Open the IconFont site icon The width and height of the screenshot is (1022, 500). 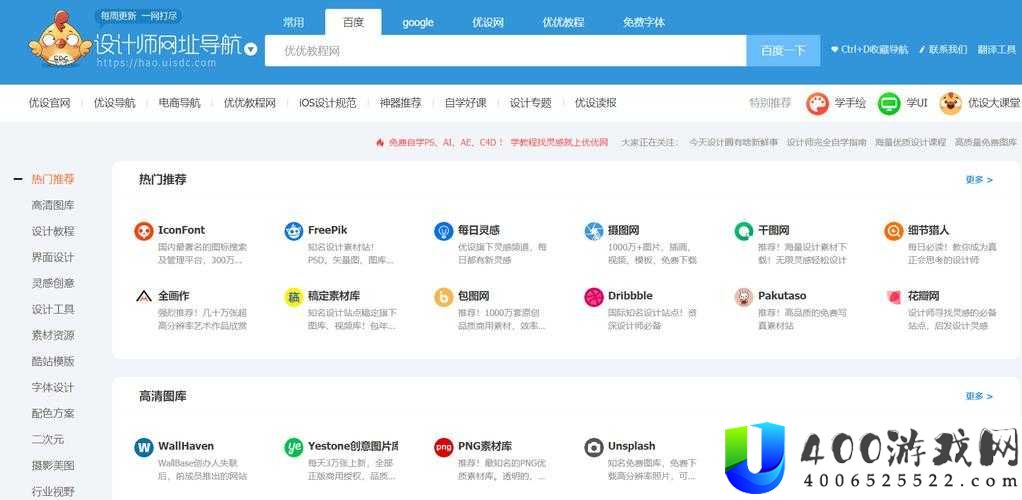click(143, 231)
